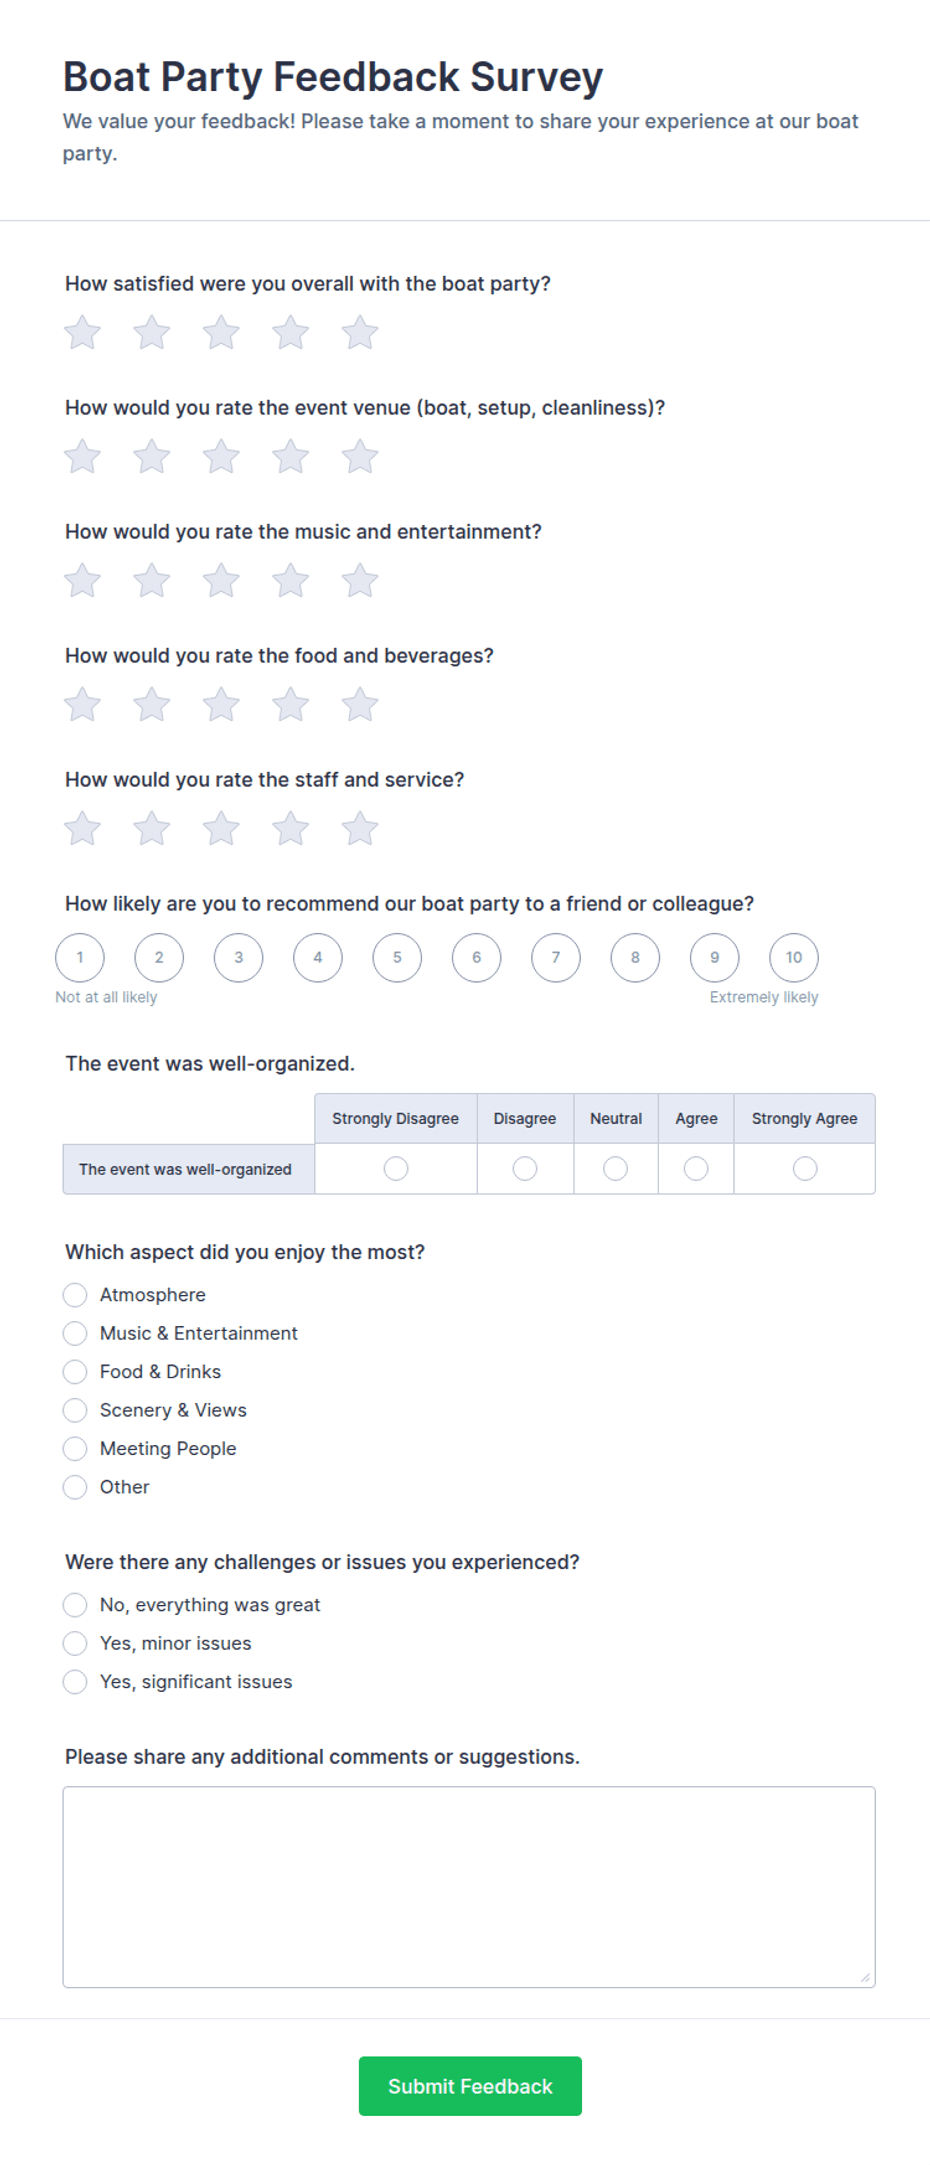
Task: Give food and beverages one star
Action: click(x=82, y=705)
